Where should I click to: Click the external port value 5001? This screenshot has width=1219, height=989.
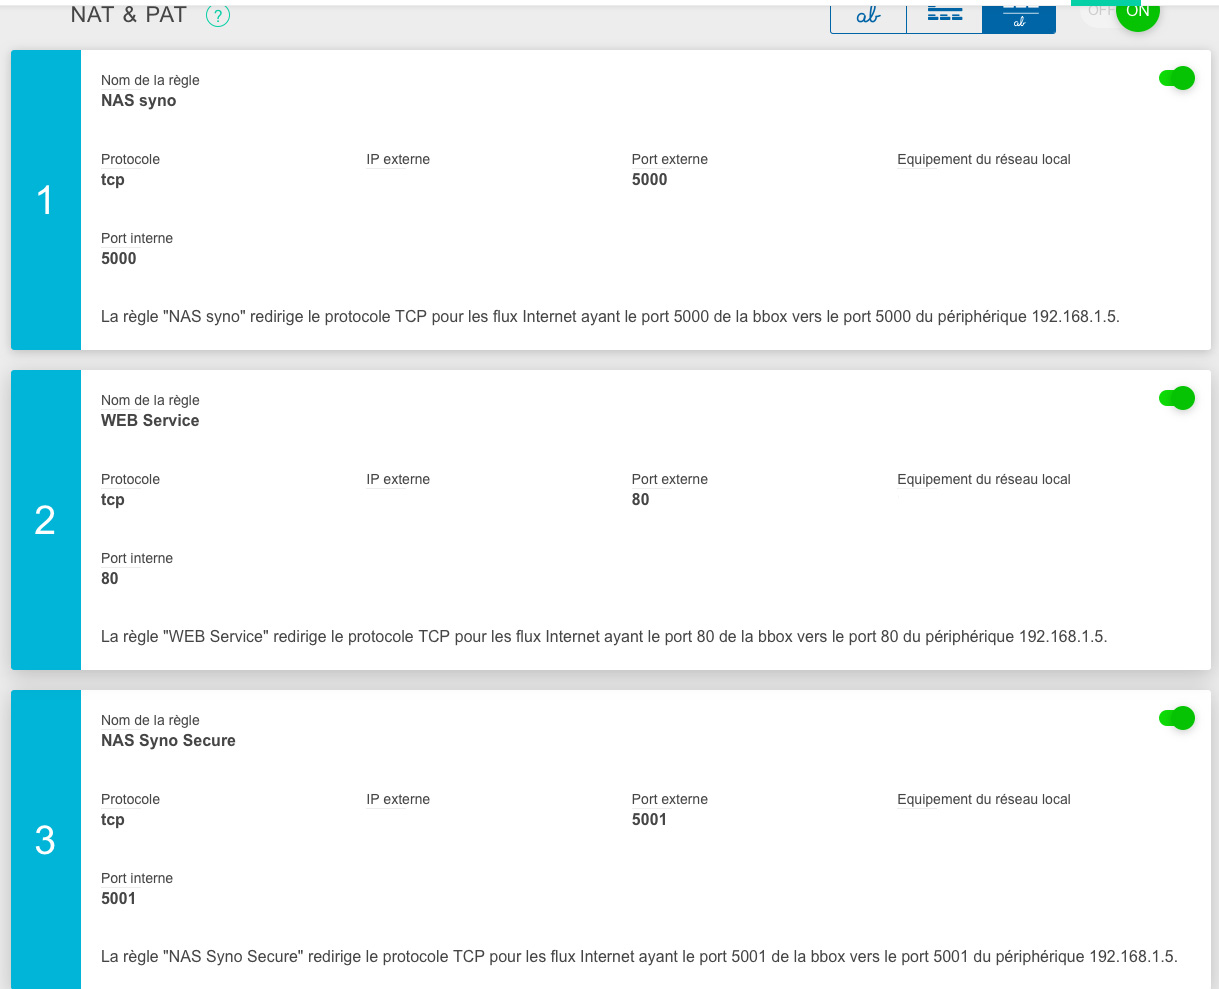649,820
